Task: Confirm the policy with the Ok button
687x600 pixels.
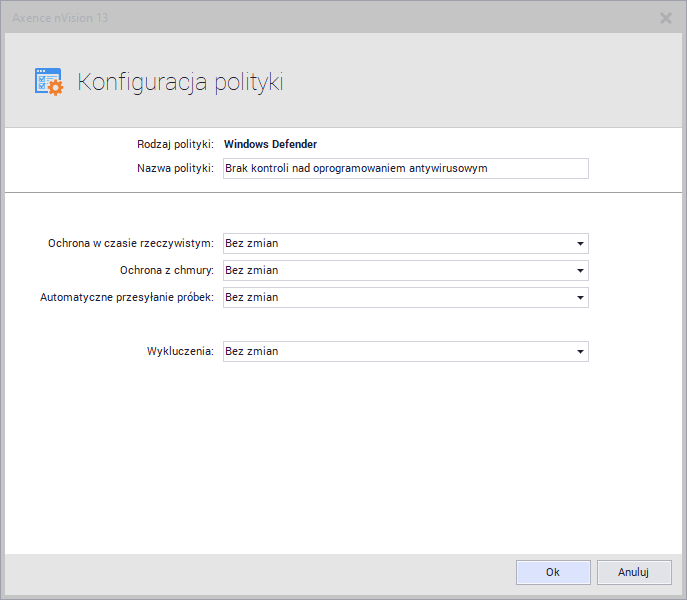Action: click(552, 572)
